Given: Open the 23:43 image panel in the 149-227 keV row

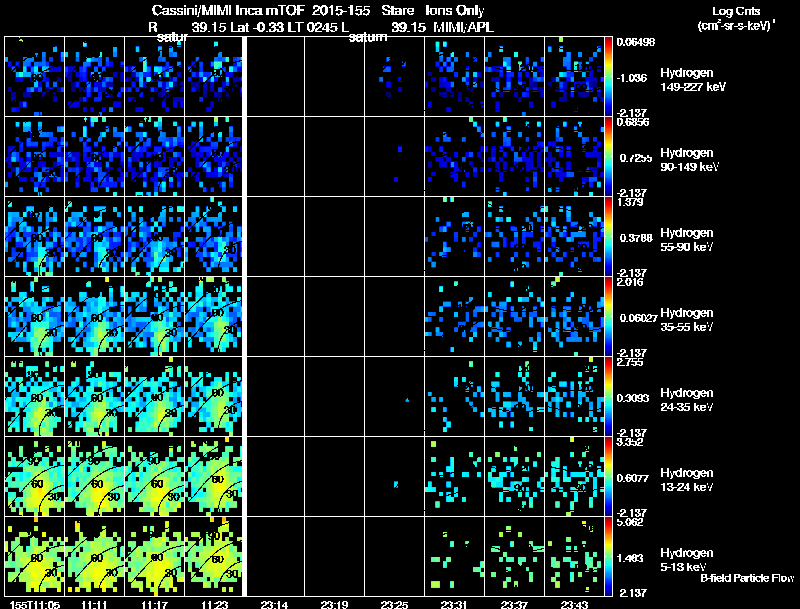Looking at the screenshot, I should [x=574, y=76].
